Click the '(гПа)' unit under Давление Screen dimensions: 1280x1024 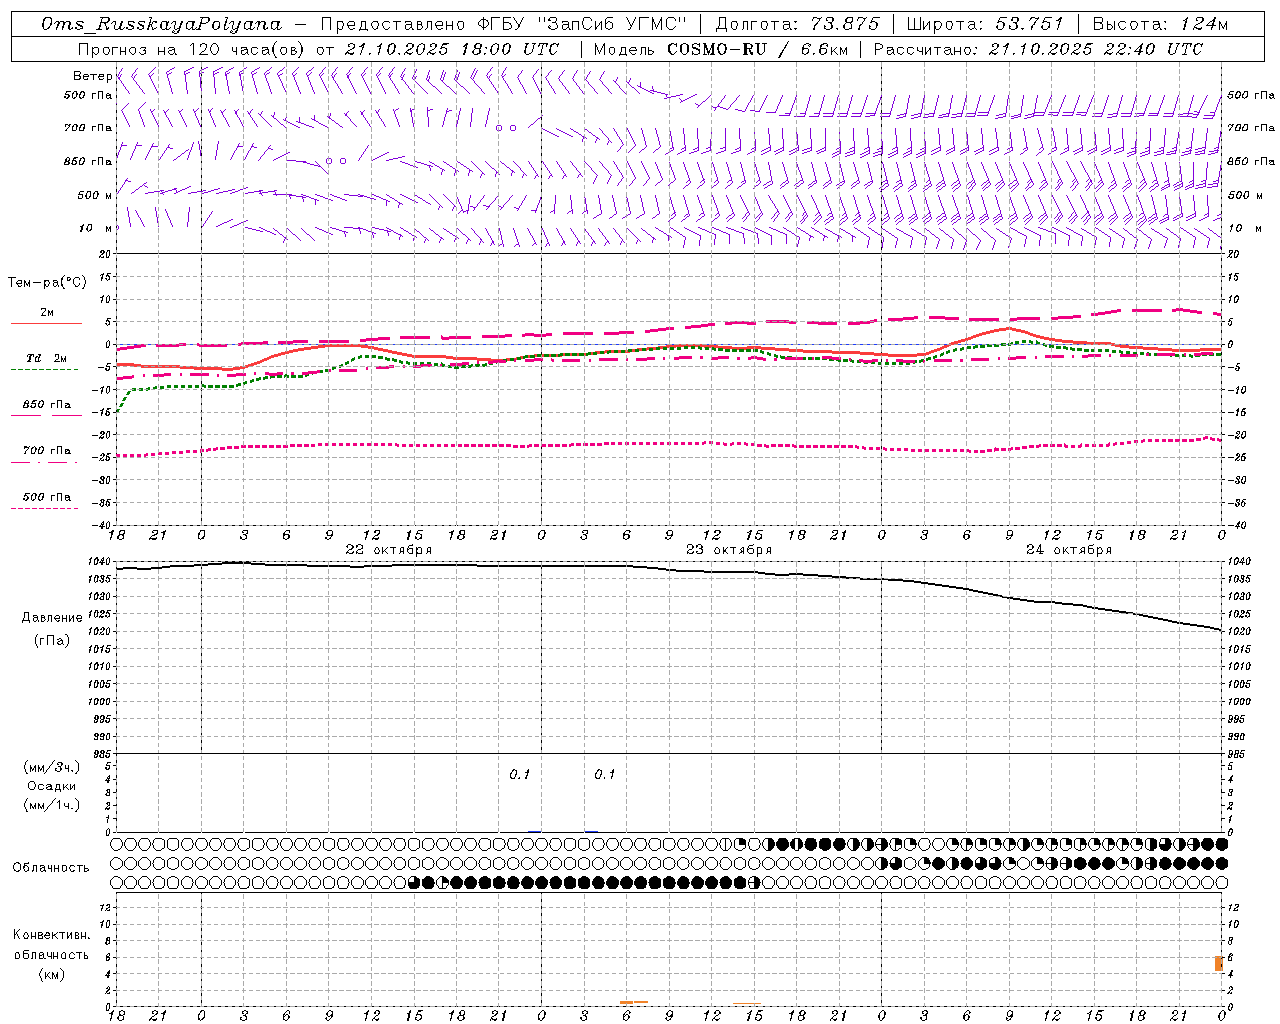(52, 641)
